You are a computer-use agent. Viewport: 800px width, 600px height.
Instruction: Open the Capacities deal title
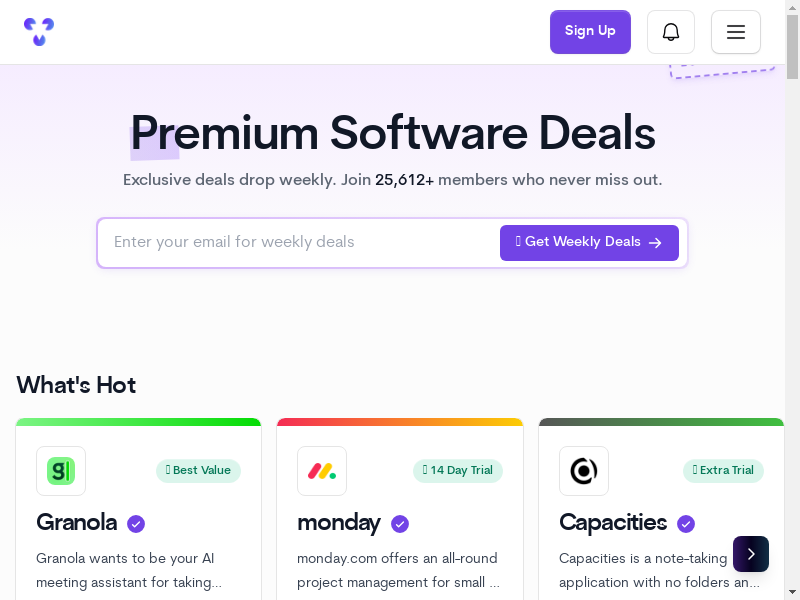point(613,523)
